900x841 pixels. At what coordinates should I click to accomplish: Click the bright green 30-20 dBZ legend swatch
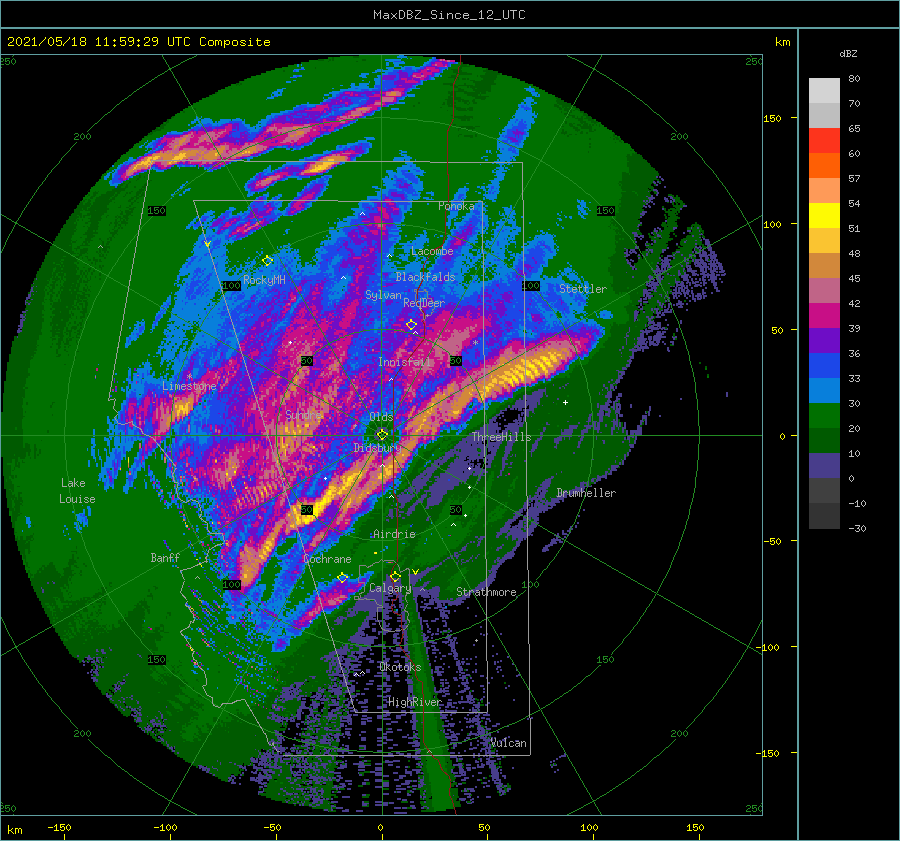click(824, 415)
